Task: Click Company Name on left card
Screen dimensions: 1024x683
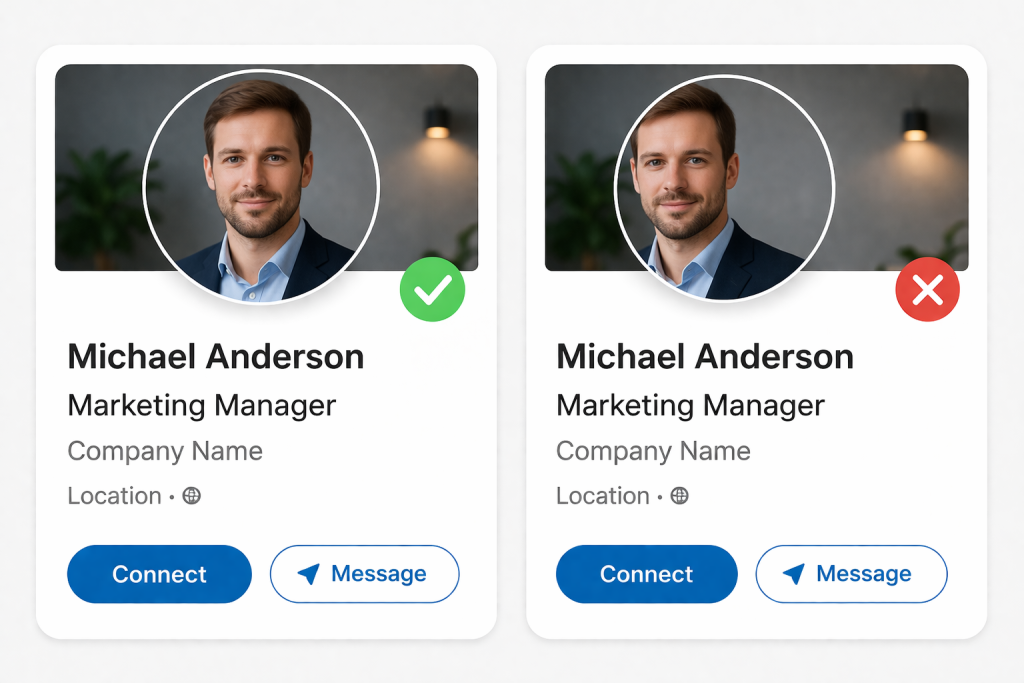Action: pos(165,451)
